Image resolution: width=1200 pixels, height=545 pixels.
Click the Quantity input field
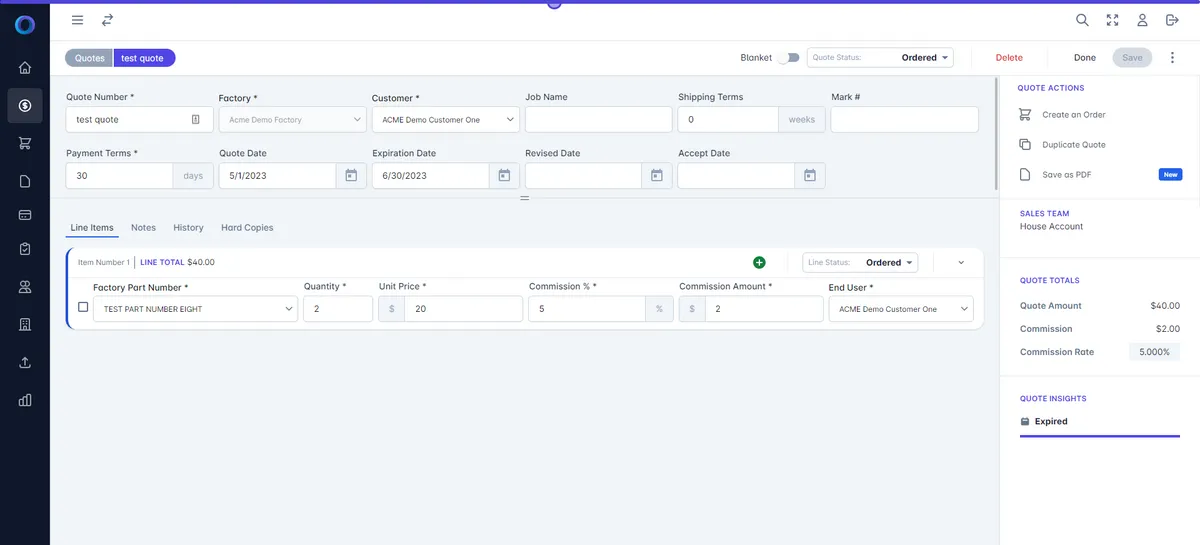click(338, 309)
